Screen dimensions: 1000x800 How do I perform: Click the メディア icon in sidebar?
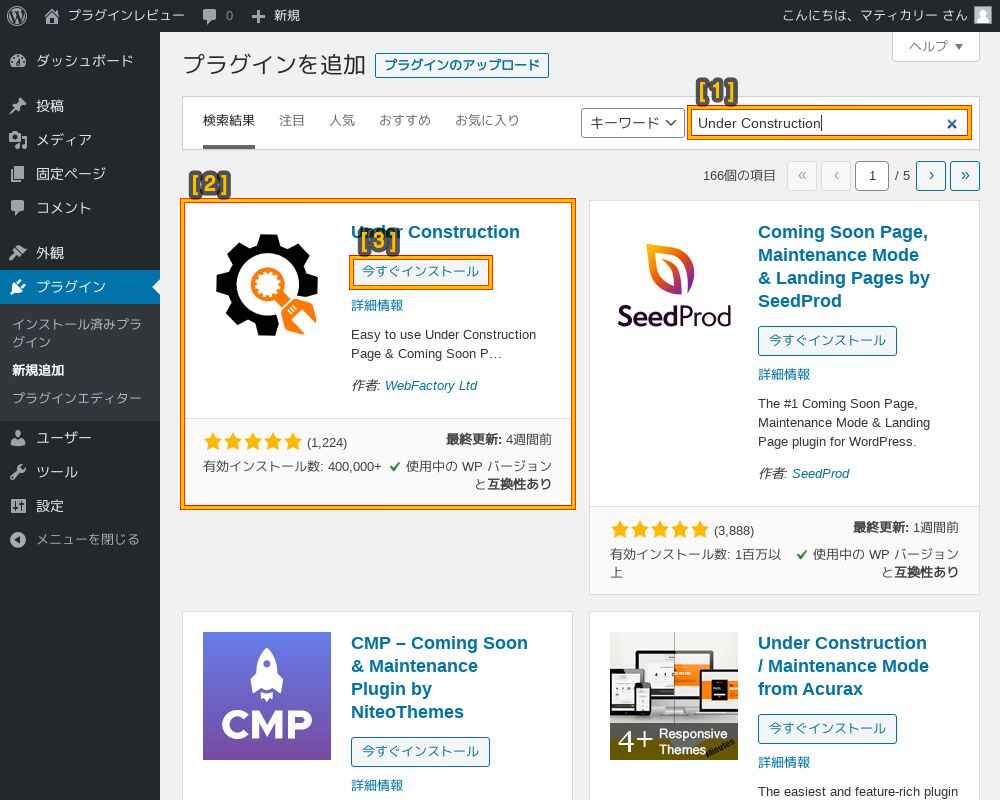(18, 140)
